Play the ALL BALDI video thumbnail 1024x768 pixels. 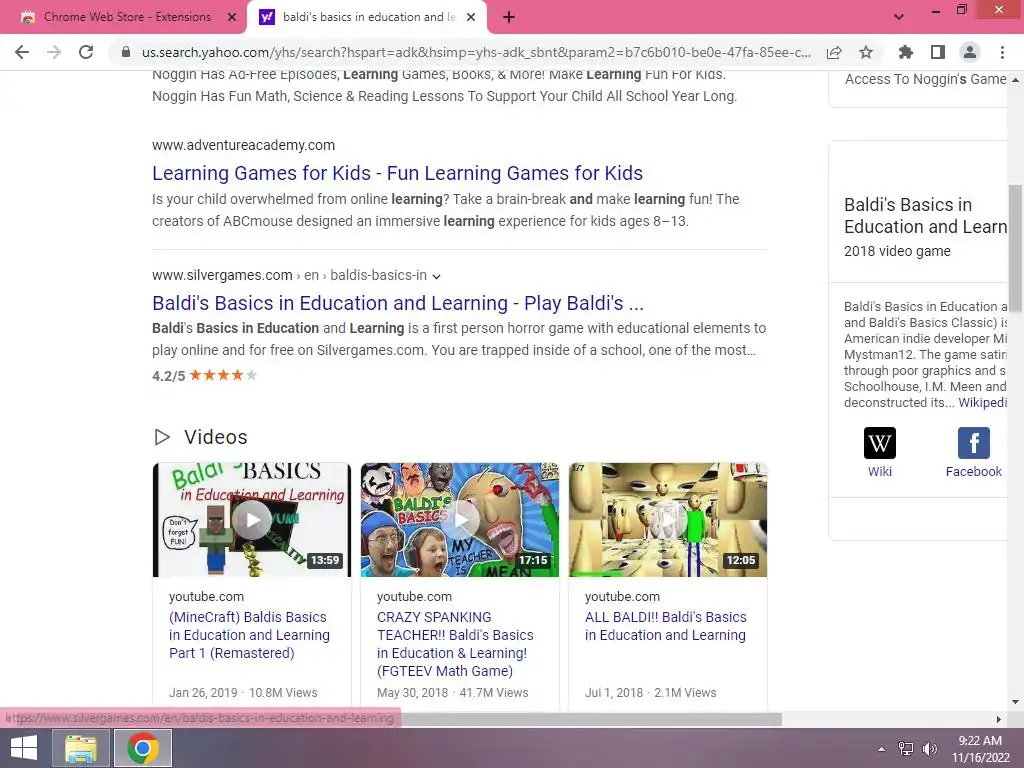pyautogui.click(x=667, y=520)
